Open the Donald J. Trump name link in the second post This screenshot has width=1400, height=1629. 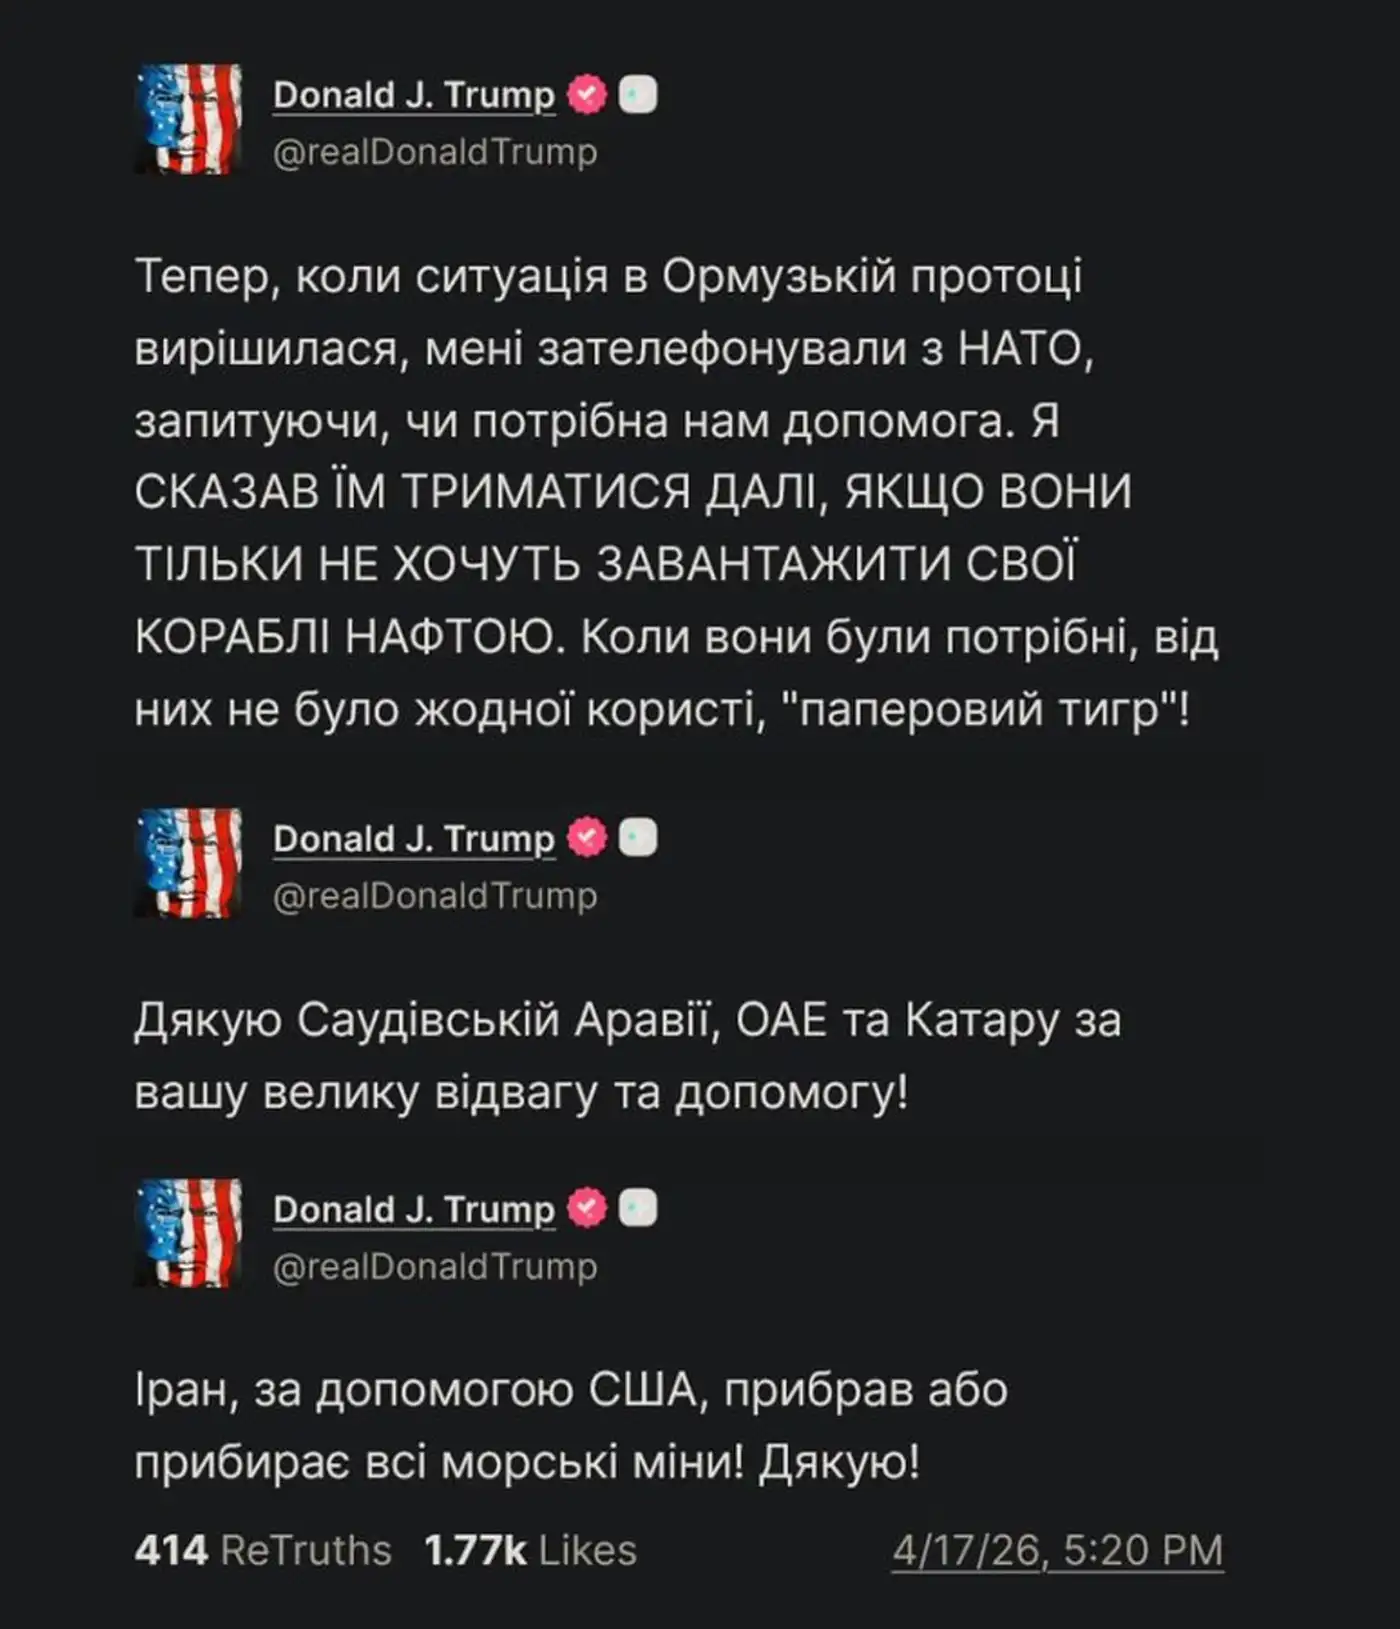coord(413,838)
